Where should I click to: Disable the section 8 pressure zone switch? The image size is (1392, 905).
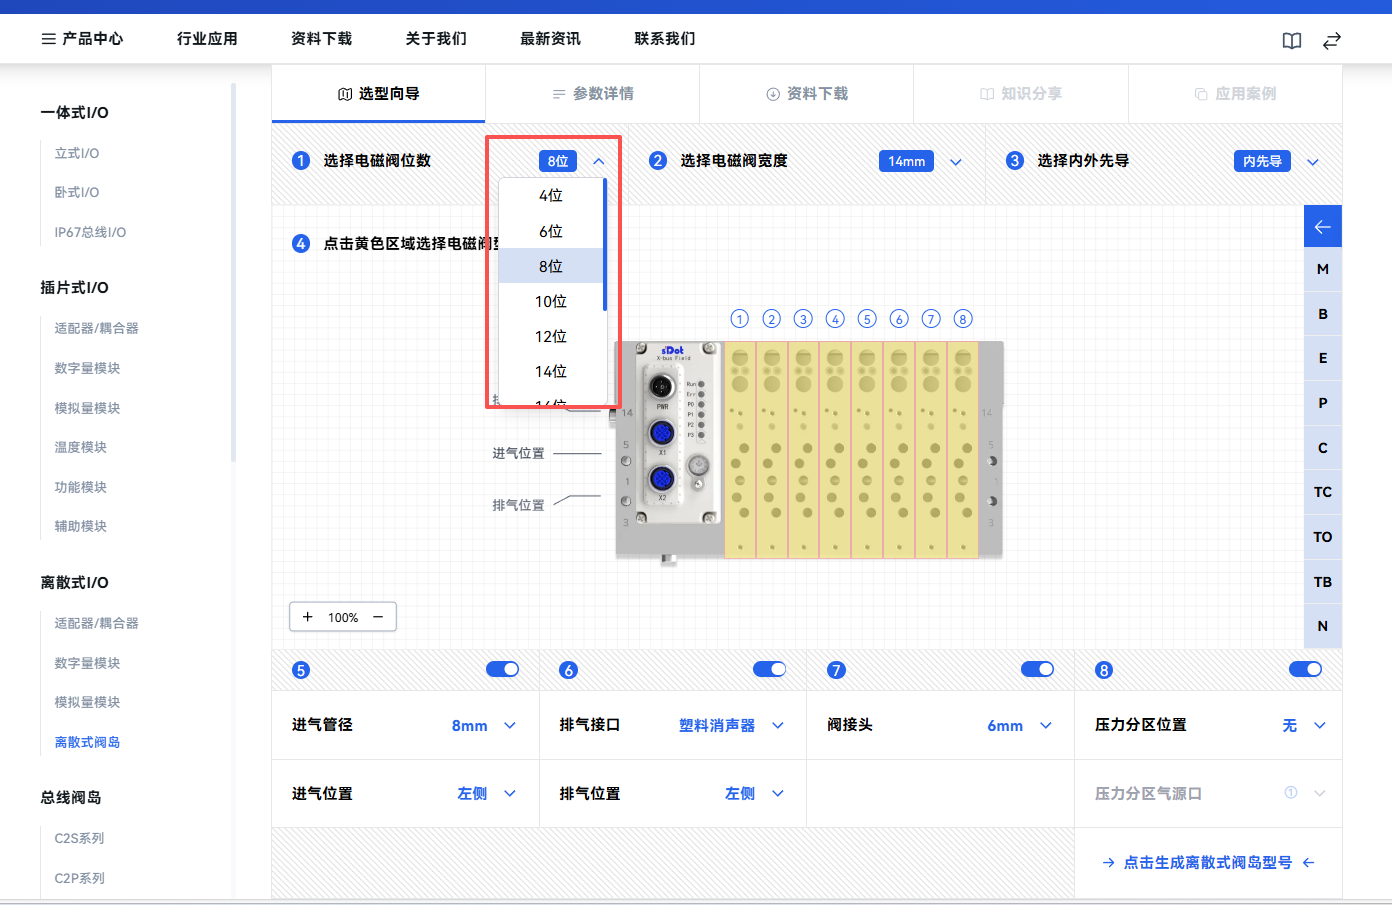click(1305, 669)
